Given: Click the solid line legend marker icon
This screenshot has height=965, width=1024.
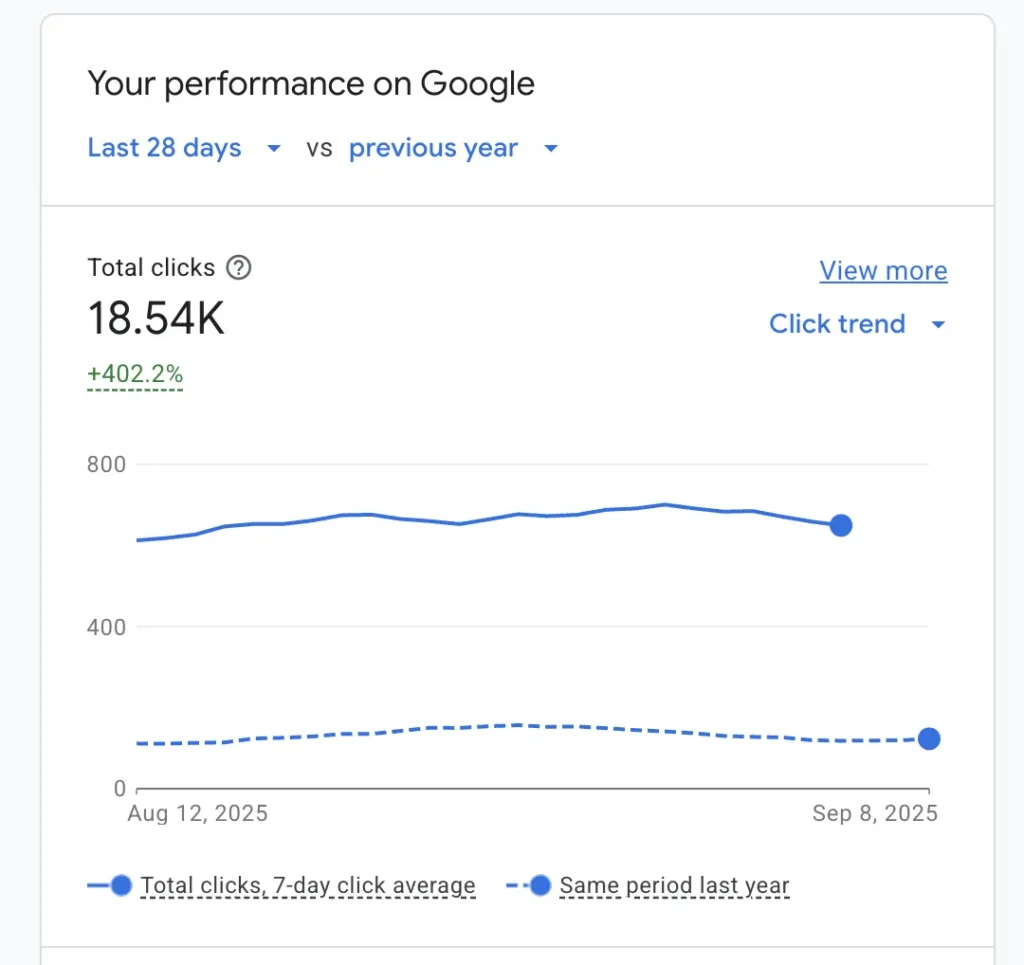Looking at the screenshot, I should tap(121, 885).
